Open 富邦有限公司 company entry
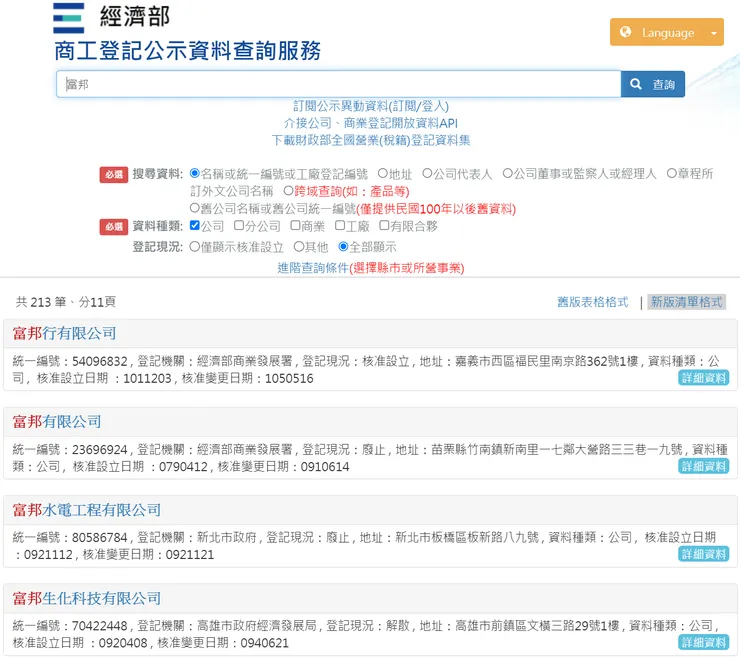 point(57,422)
